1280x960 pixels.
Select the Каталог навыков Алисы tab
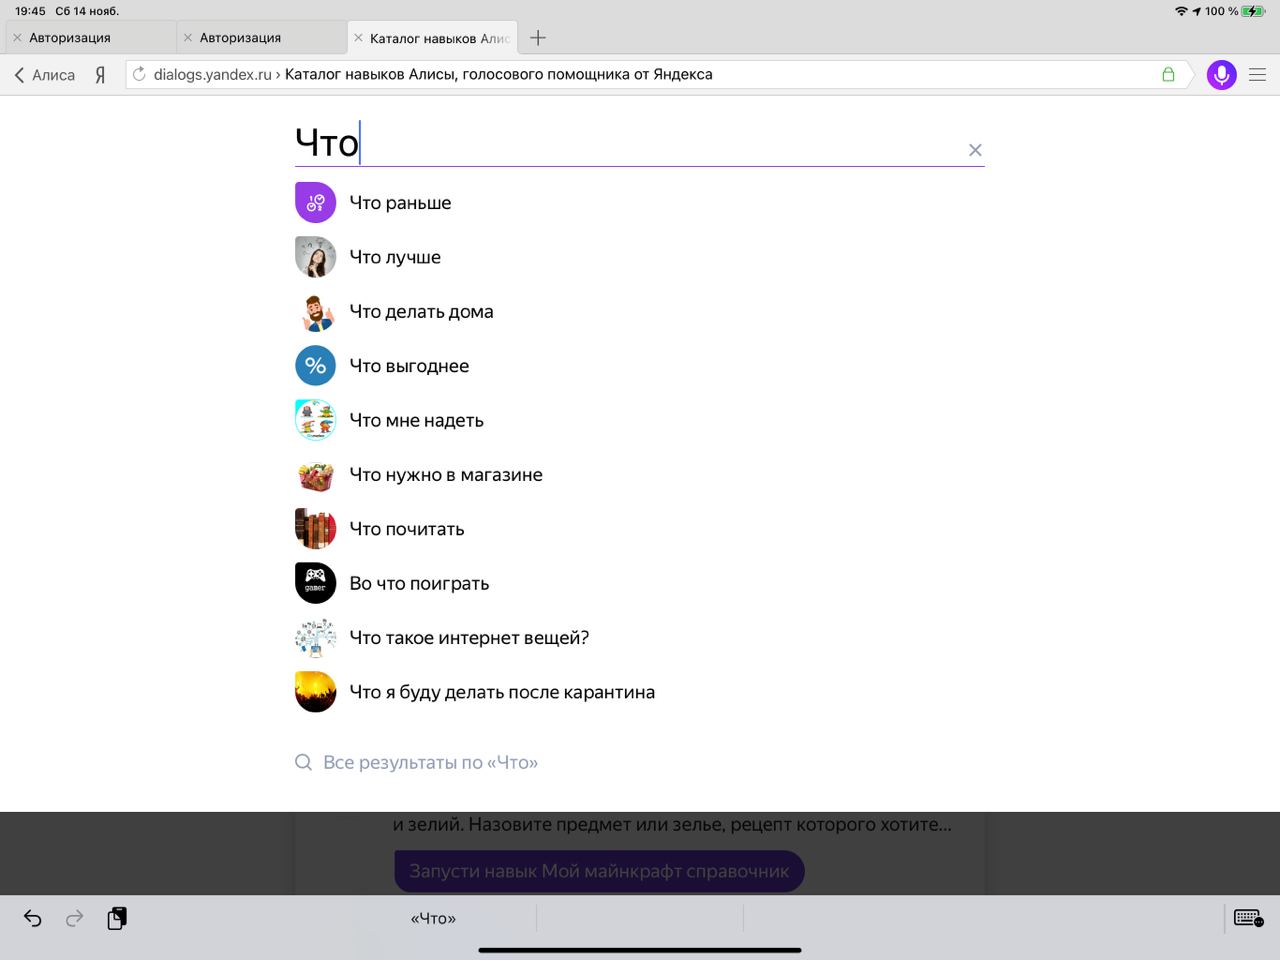[432, 38]
